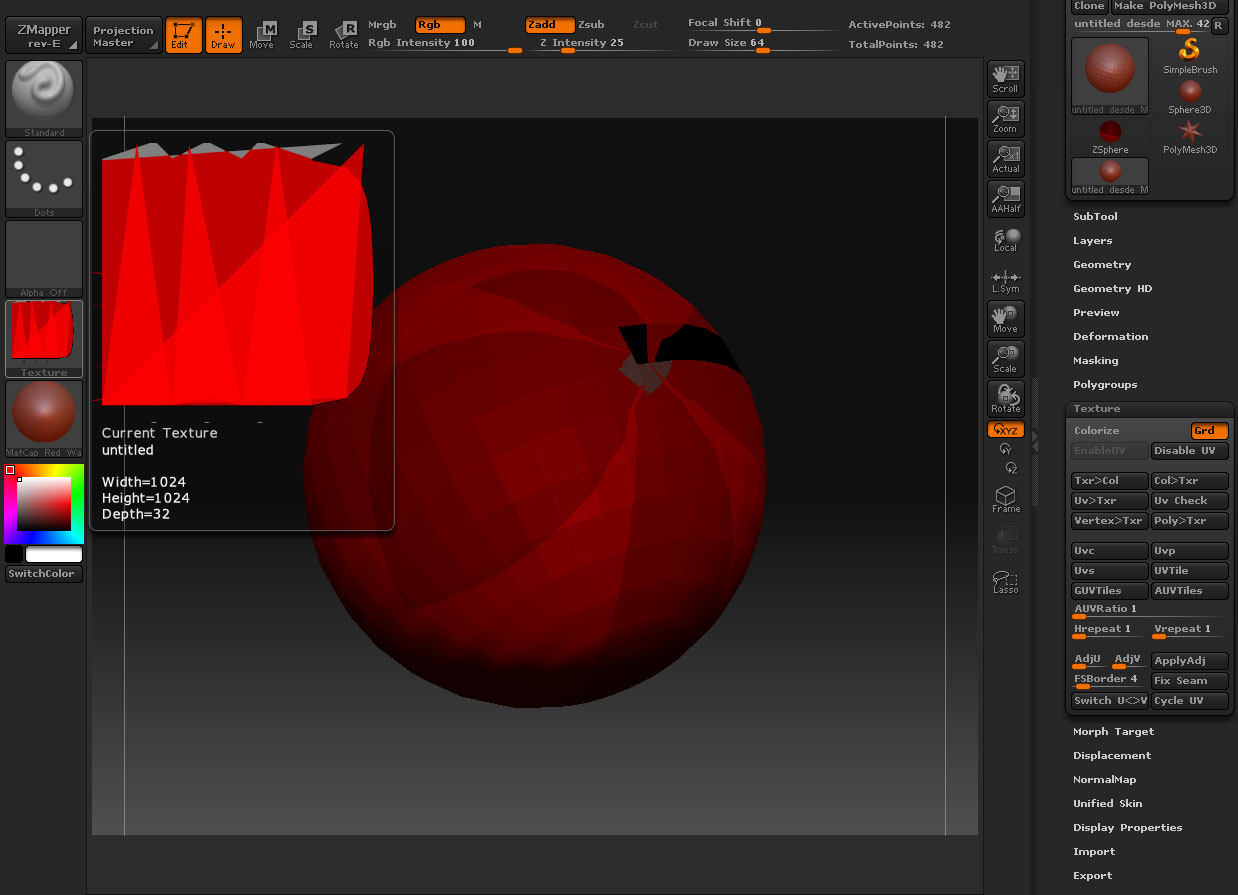
Task: Click the Zoom canvas icon
Action: (x=1005, y=119)
